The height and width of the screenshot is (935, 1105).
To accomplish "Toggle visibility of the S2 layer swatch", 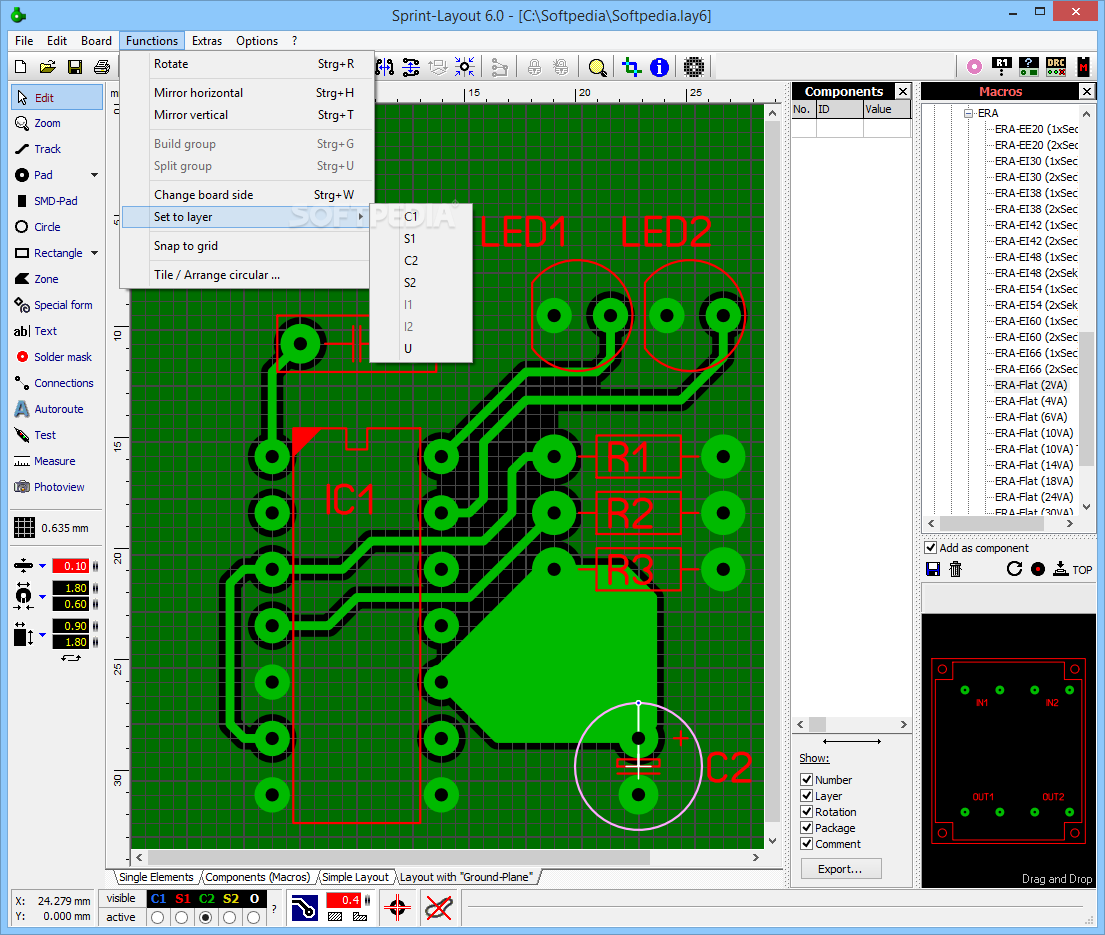I will pos(230,899).
